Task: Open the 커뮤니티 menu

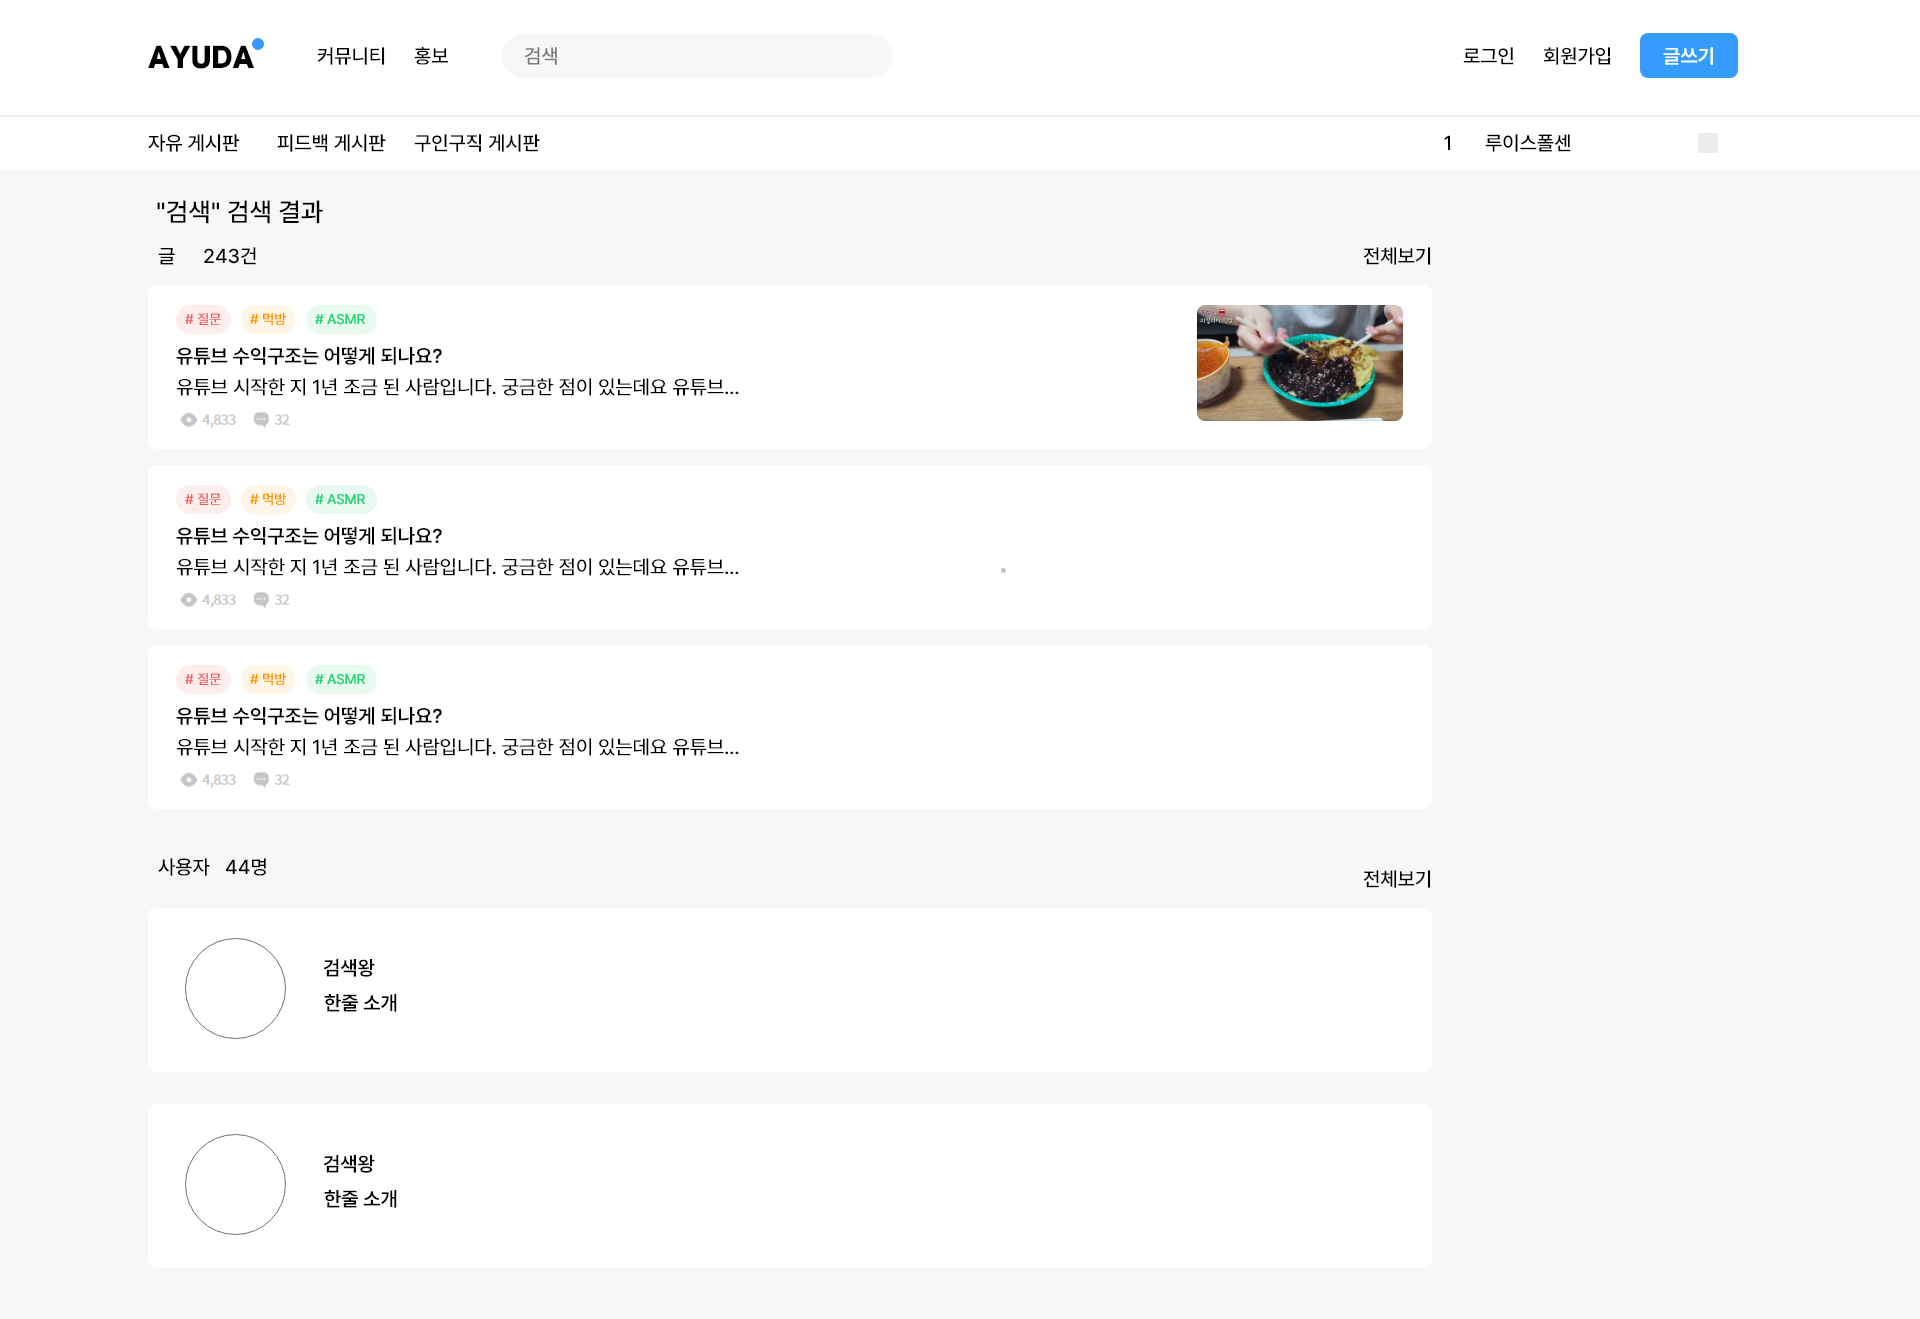Action: 351,56
